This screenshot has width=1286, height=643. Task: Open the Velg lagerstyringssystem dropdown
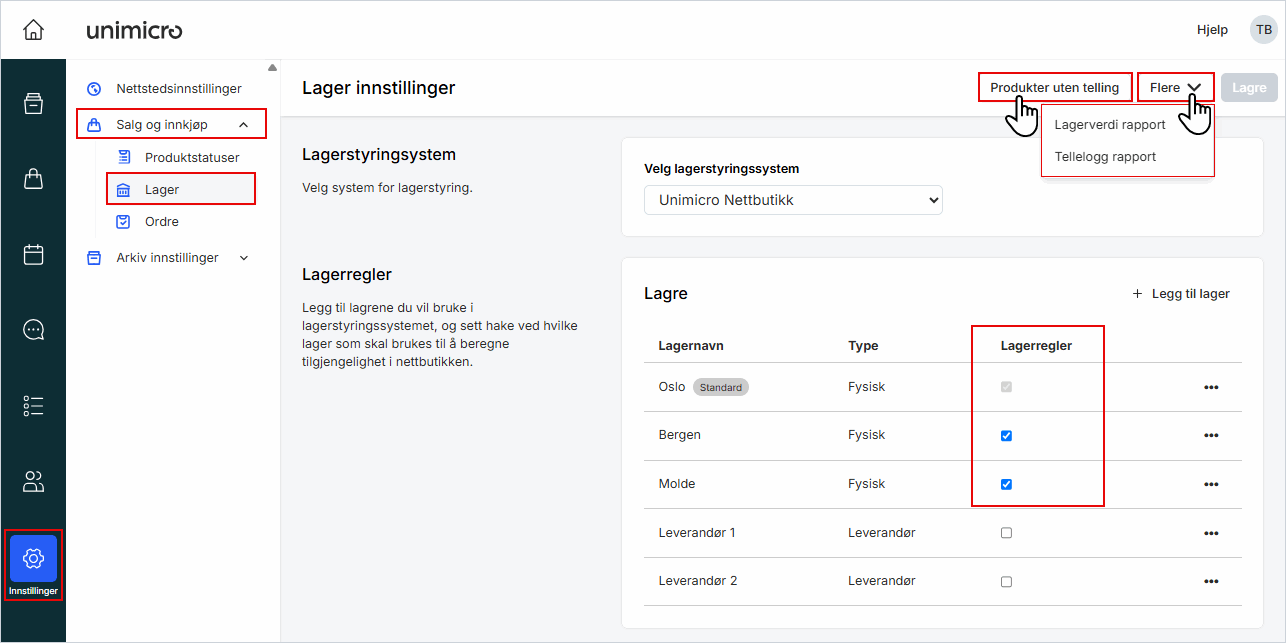(x=792, y=200)
